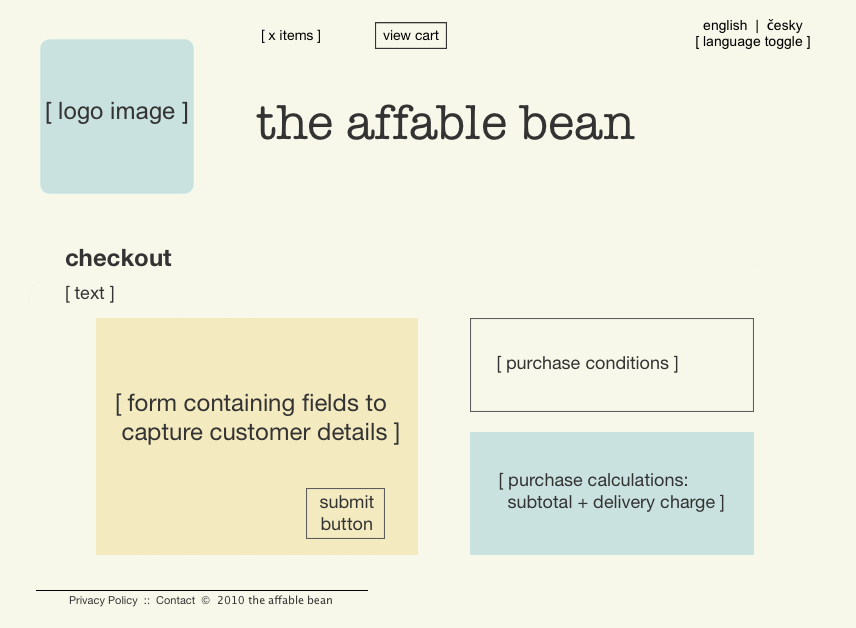
Task: Click the purchase calculations panel
Action: click(x=611, y=492)
